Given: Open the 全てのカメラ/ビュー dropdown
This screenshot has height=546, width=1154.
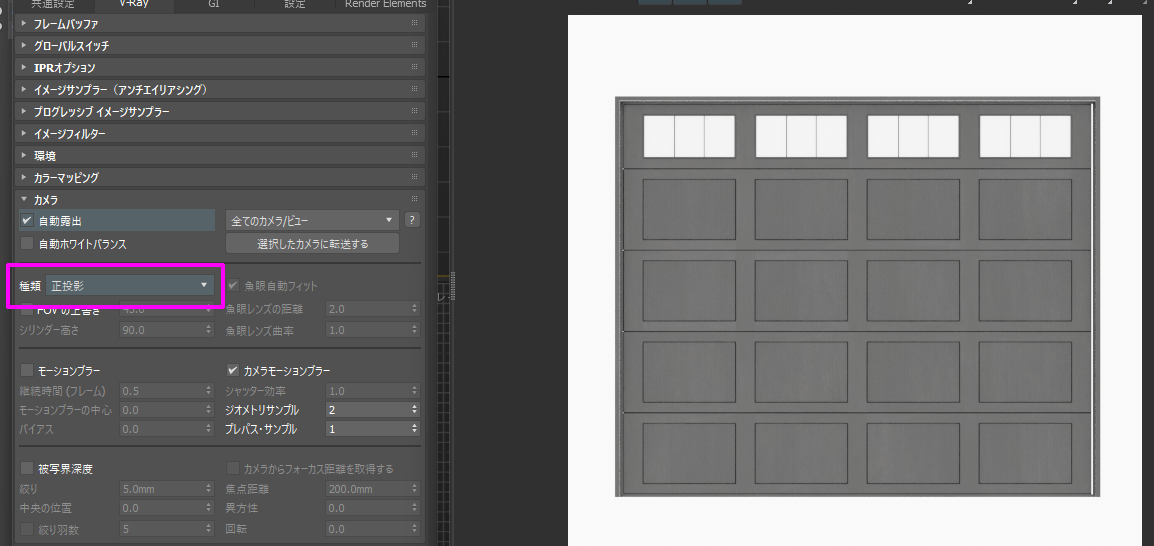Looking at the screenshot, I should tap(312, 220).
